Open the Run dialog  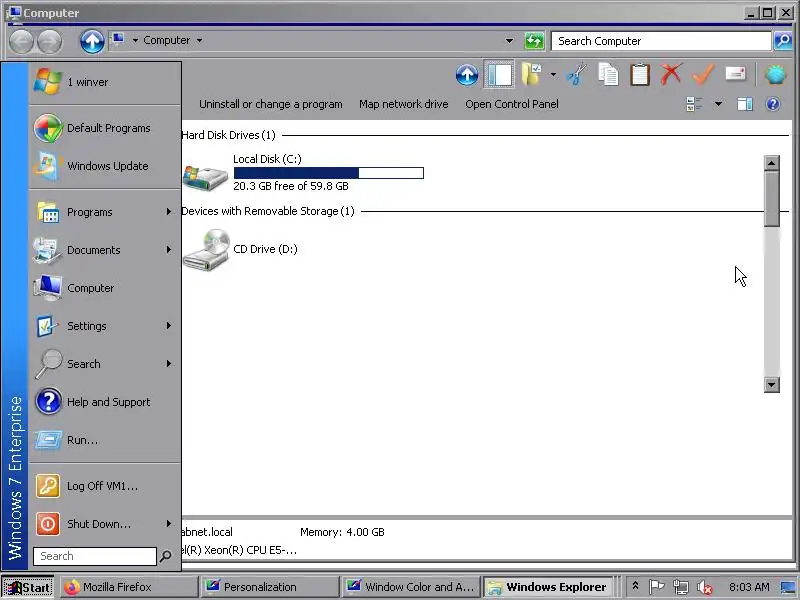point(105,440)
